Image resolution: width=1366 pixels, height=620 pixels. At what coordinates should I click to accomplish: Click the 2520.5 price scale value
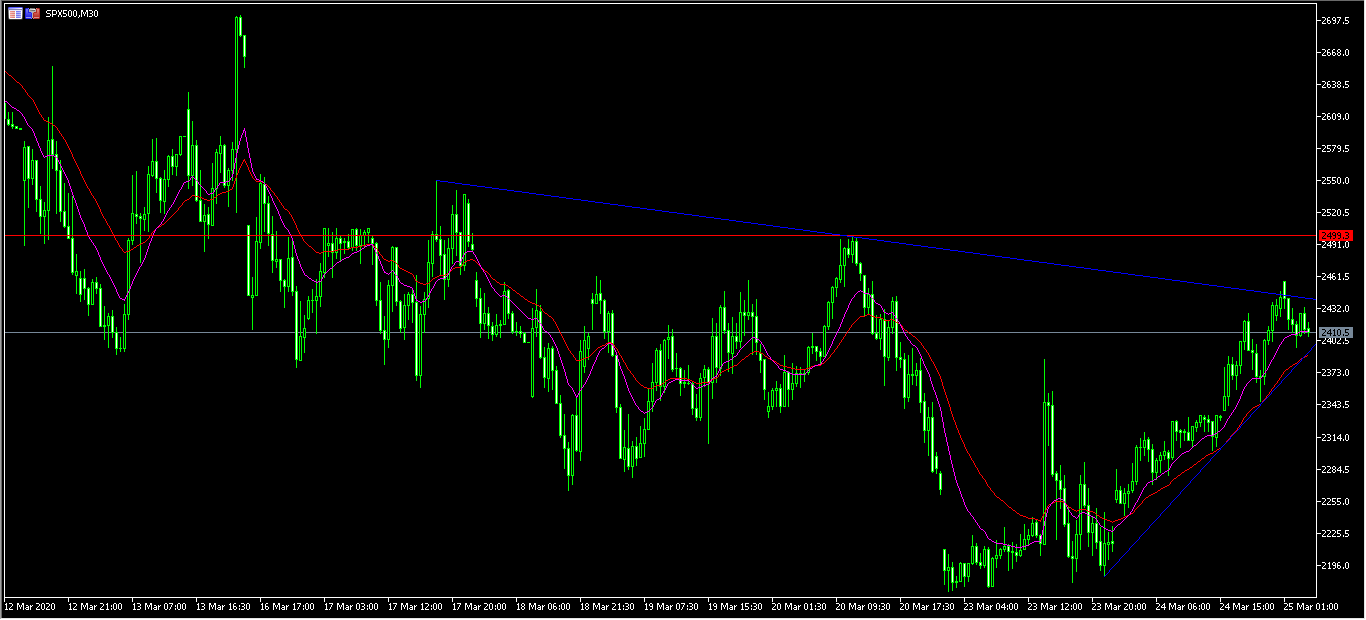[1336, 212]
